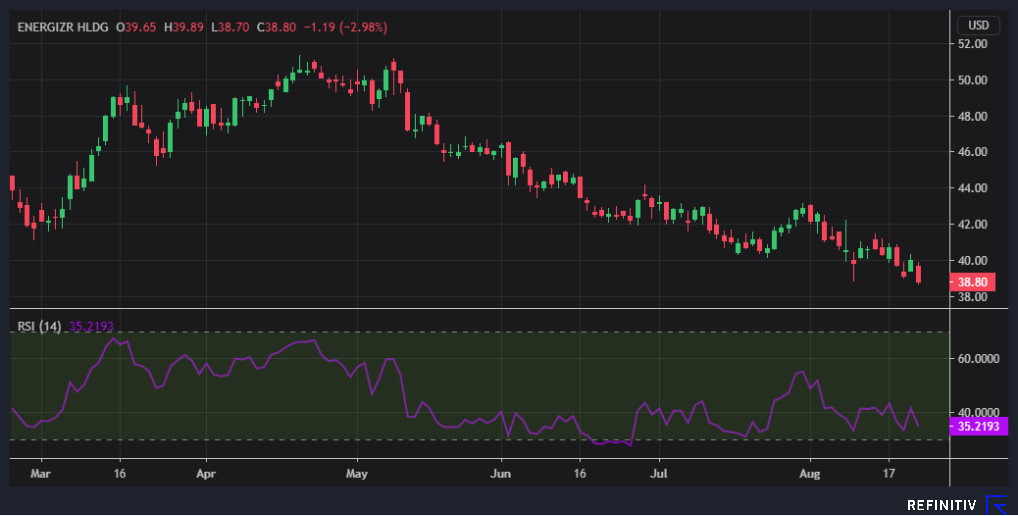Click the Mar date axis label

coord(40,474)
